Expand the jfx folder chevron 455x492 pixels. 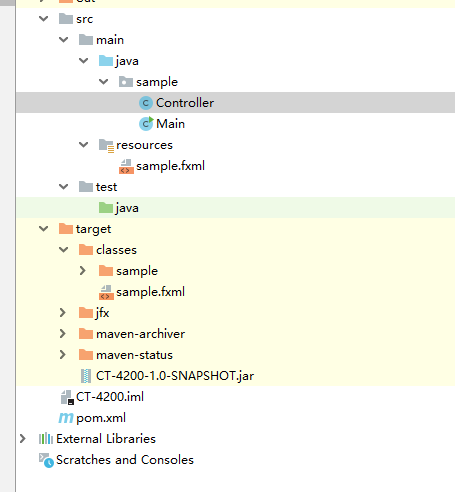pos(62,313)
